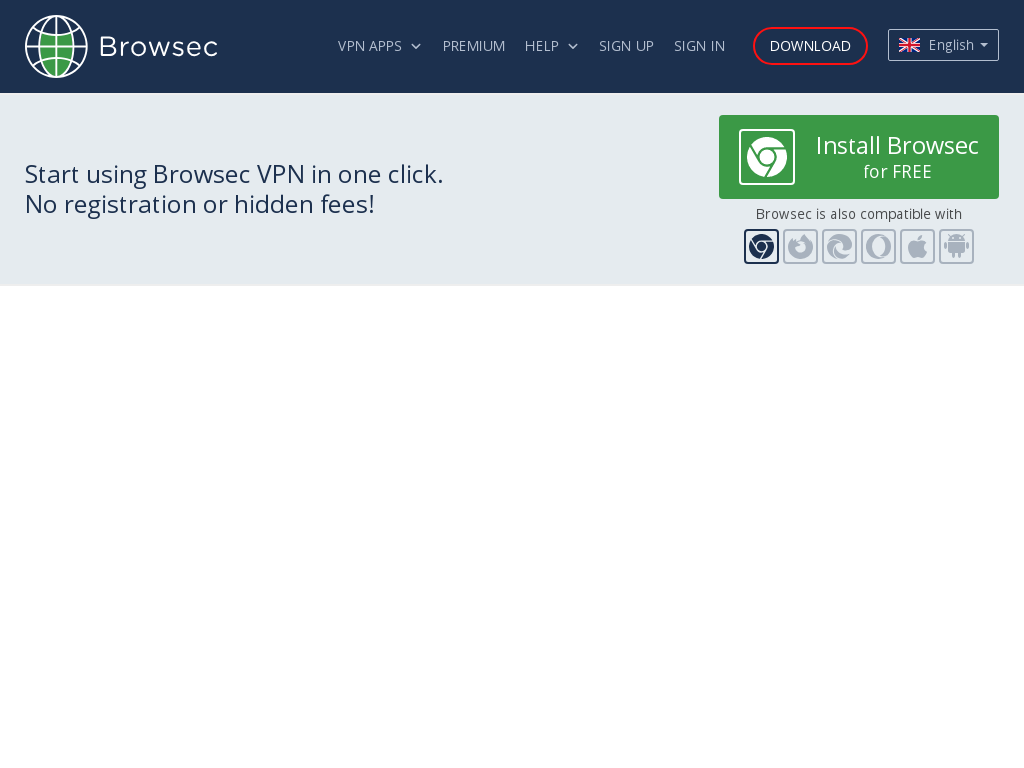
Task: Expand the VPN APPS menu
Action: 379,46
